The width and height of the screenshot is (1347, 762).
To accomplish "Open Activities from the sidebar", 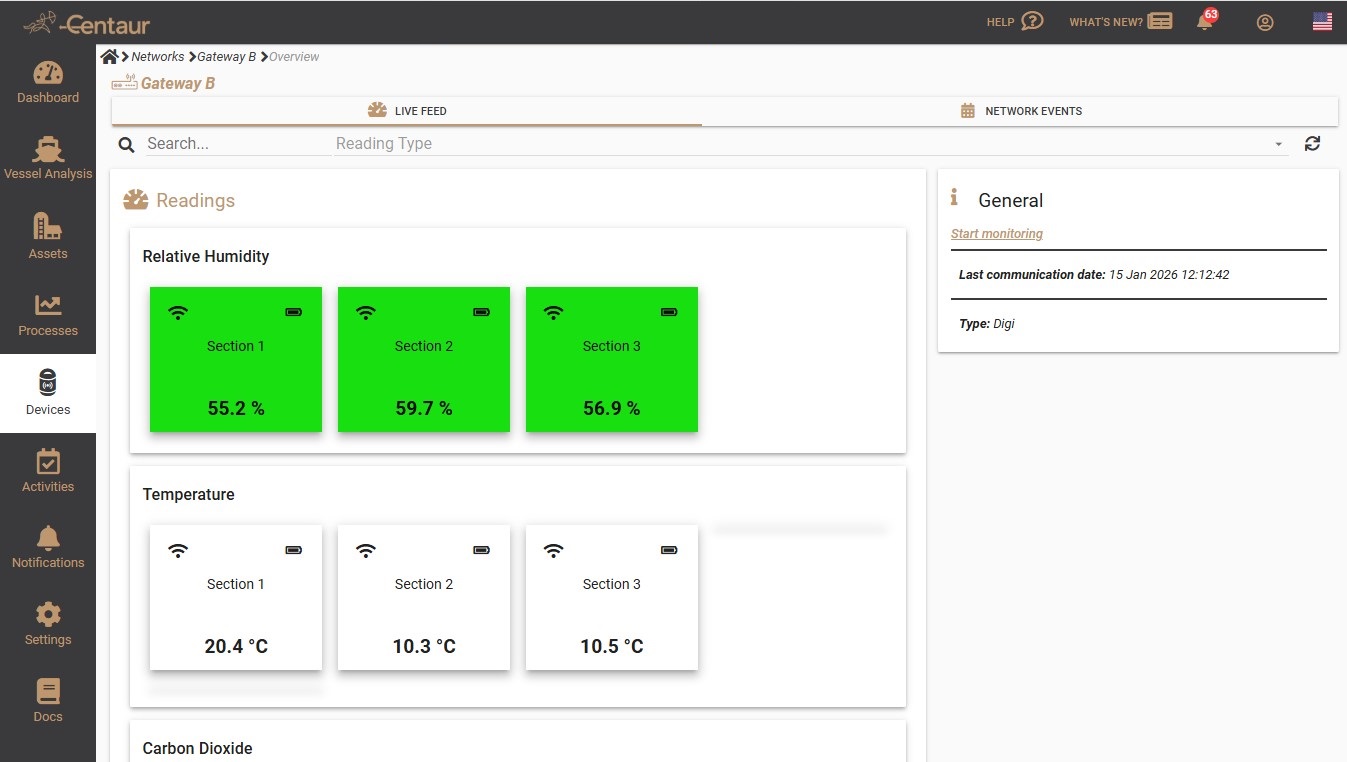I will tap(48, 471).
